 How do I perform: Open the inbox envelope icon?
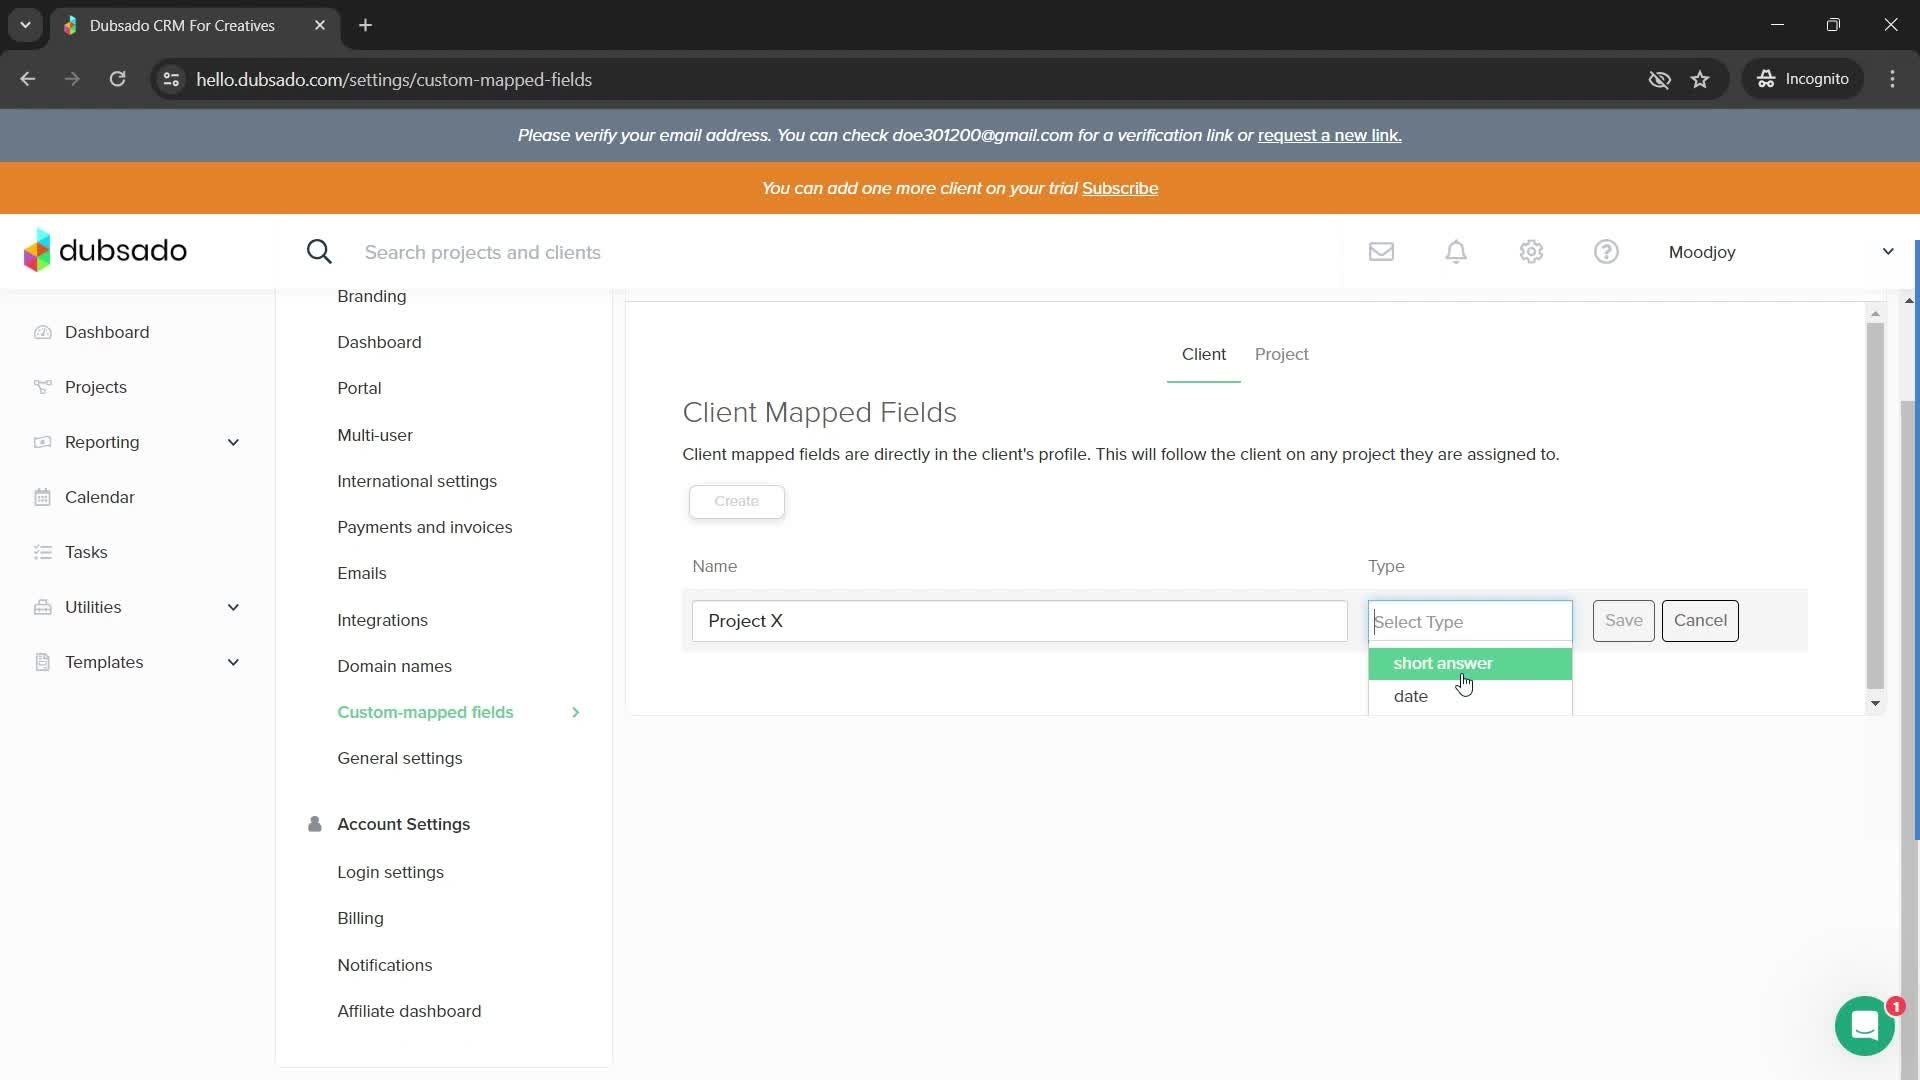1381,252
